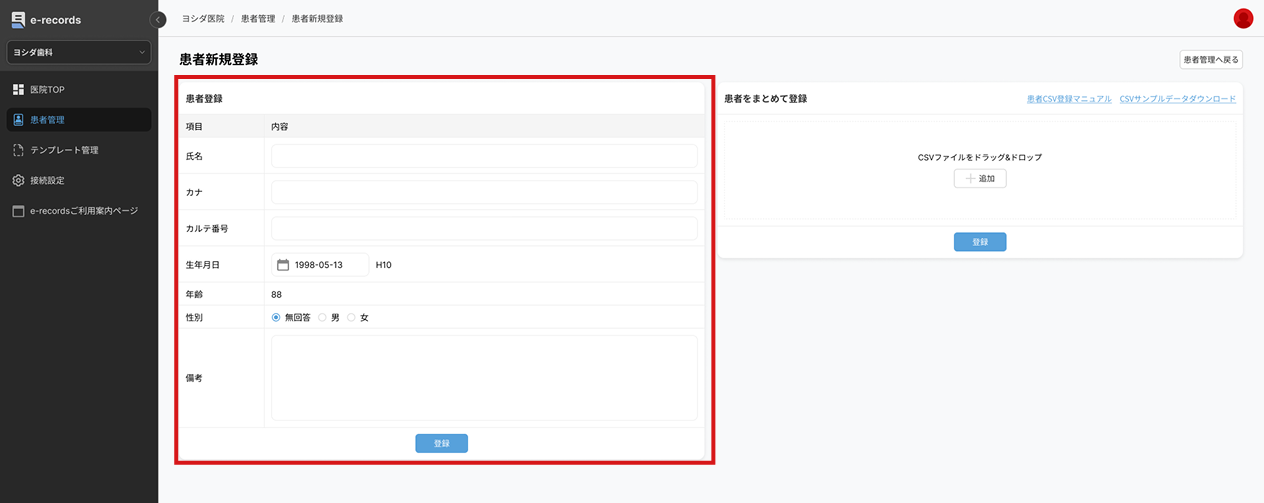This screenshot has width=1264, height=503.
Task: Click the 患者管理 person icon
Action: [x=18, y=120]
